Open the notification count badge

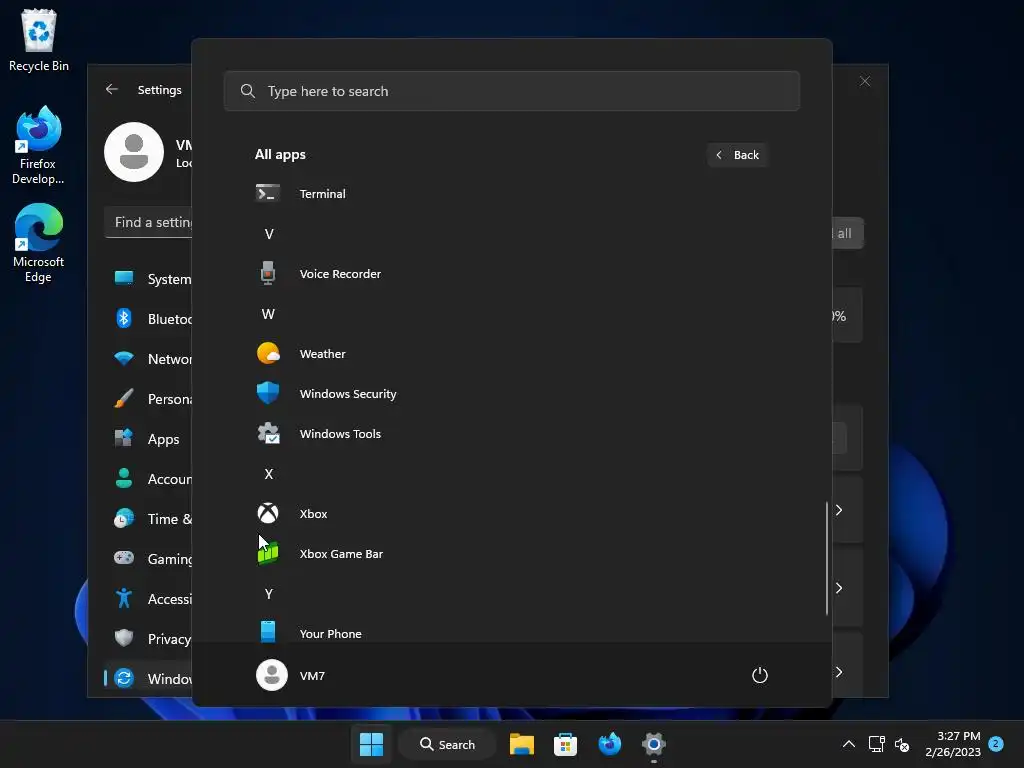coord(996,744)
